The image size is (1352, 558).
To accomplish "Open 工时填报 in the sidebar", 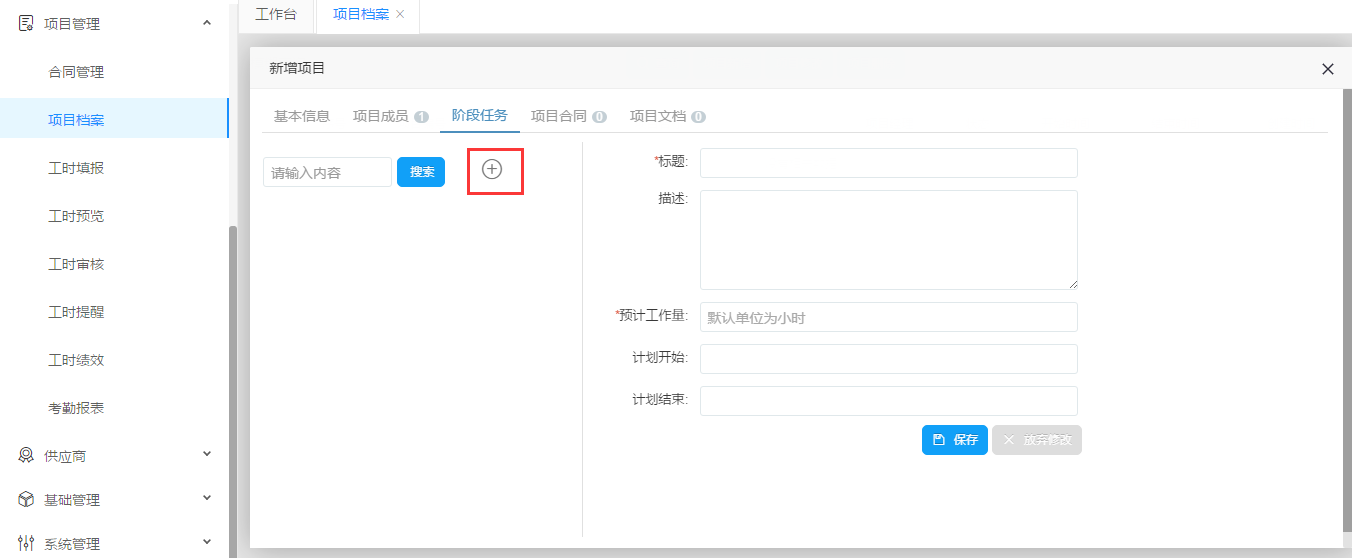I will (x=76, y=168).
